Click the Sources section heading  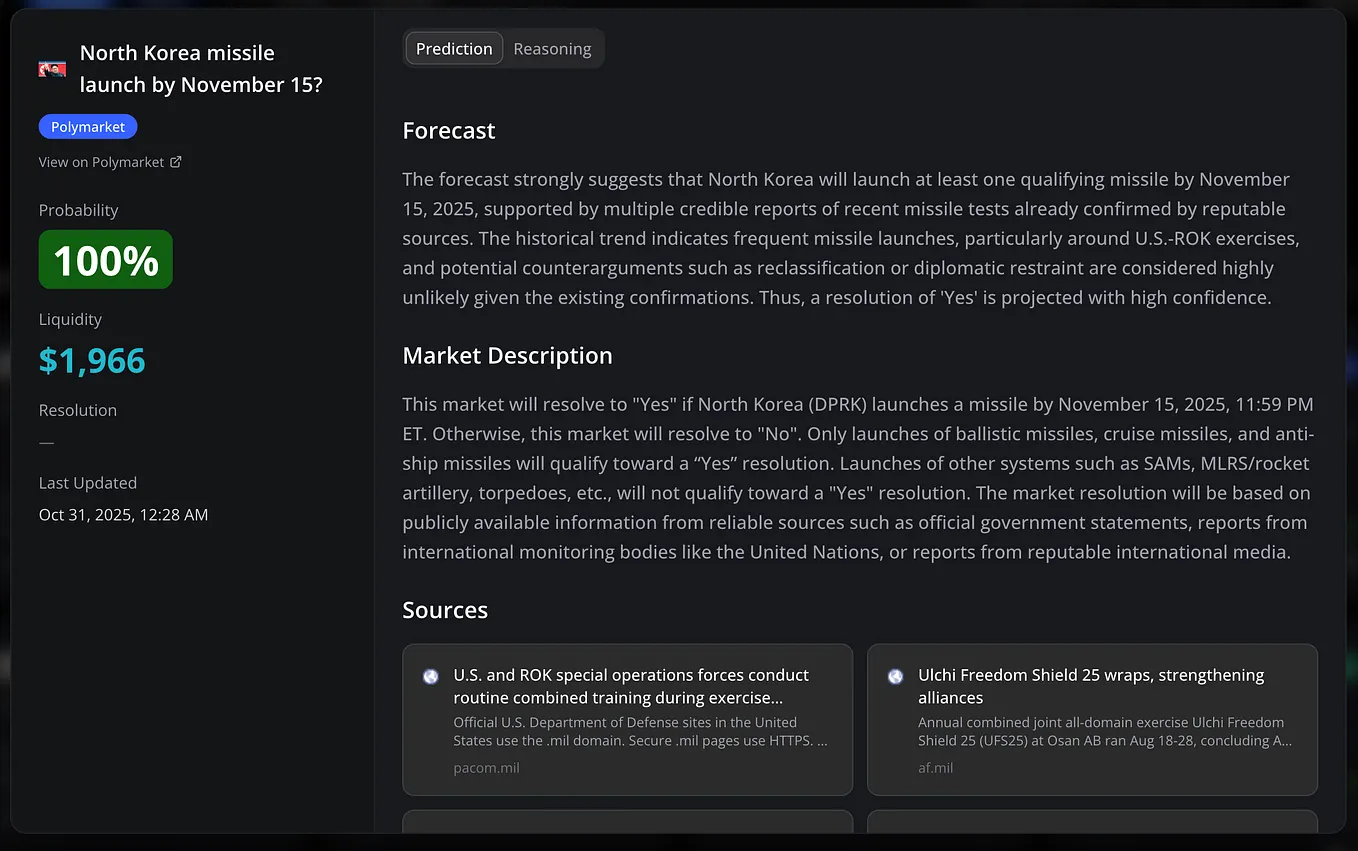click(x=445, y=610)
